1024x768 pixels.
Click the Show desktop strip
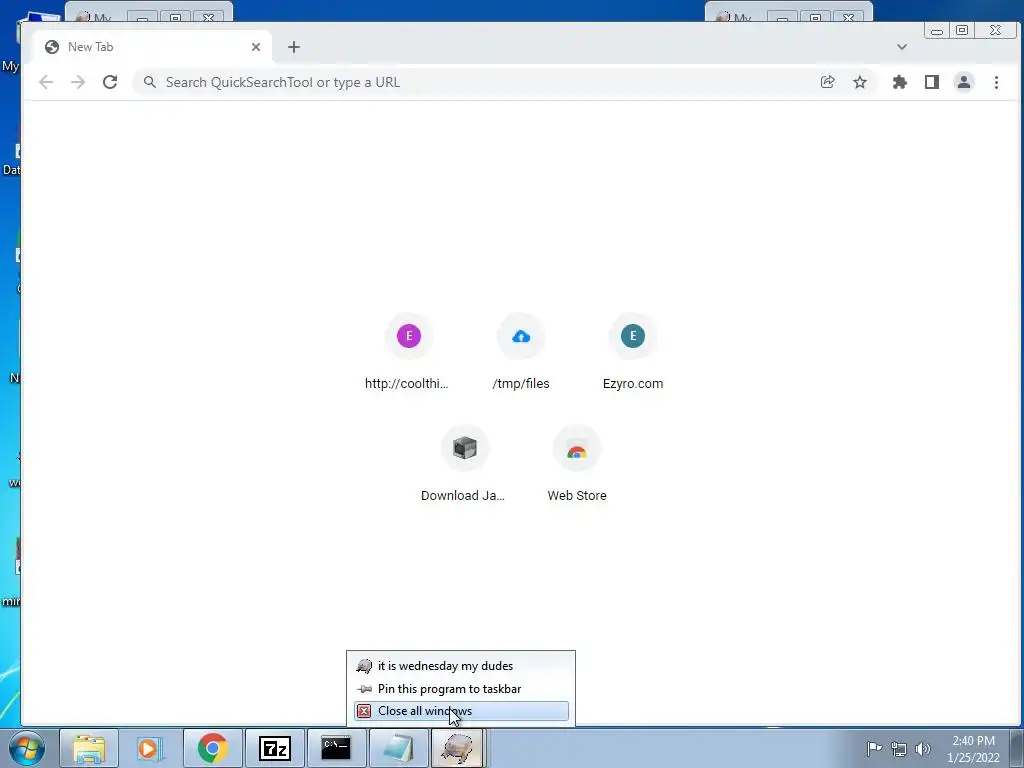1017,749
